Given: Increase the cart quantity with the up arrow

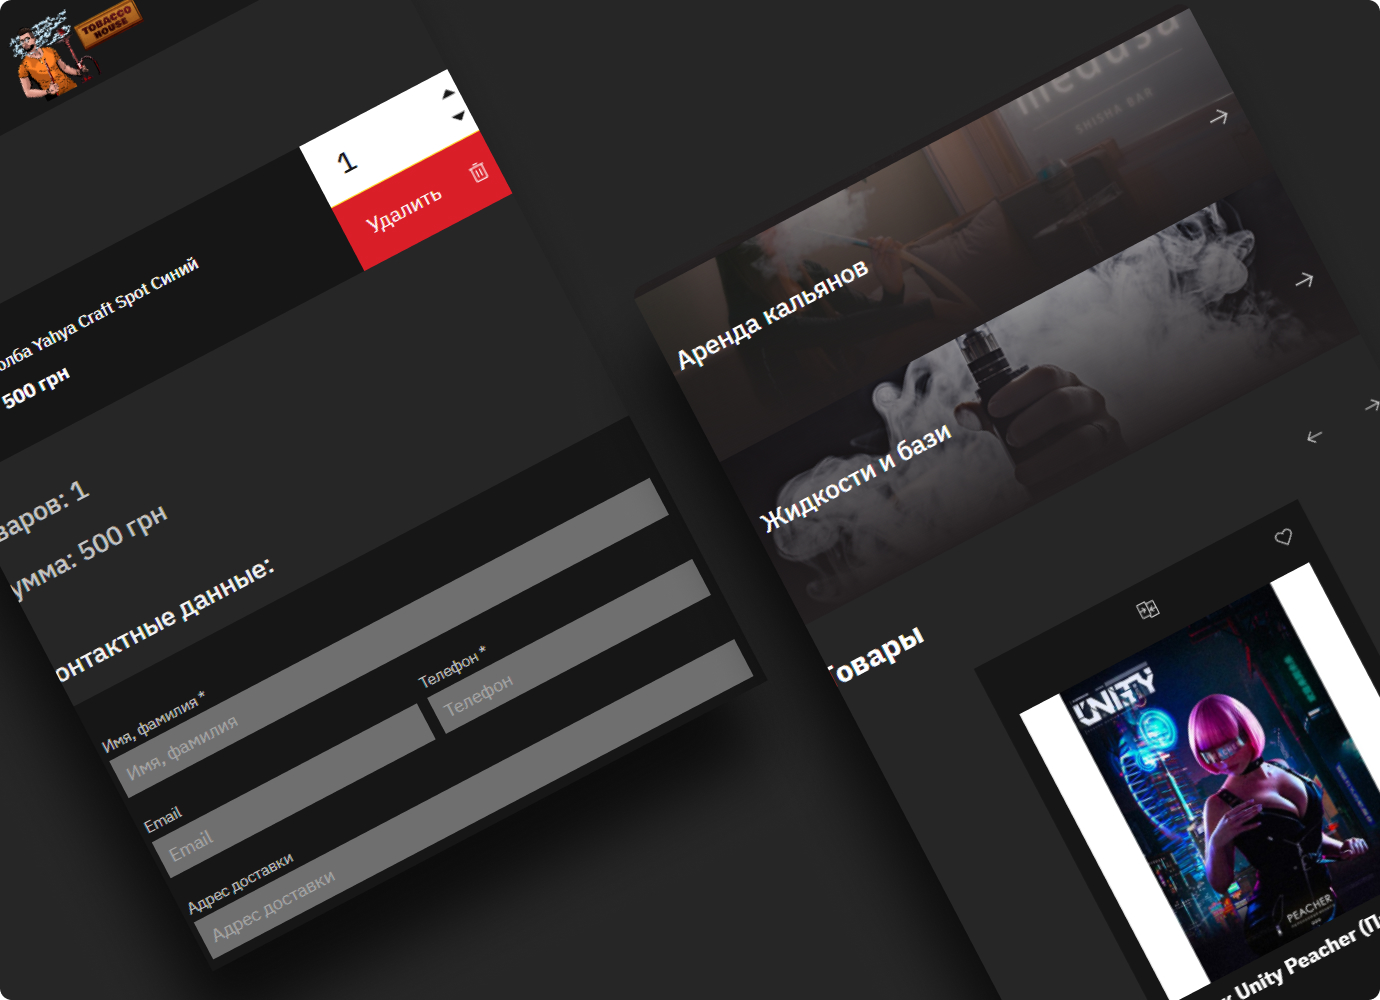Looking at the screenshot, I should coord(448,93).
